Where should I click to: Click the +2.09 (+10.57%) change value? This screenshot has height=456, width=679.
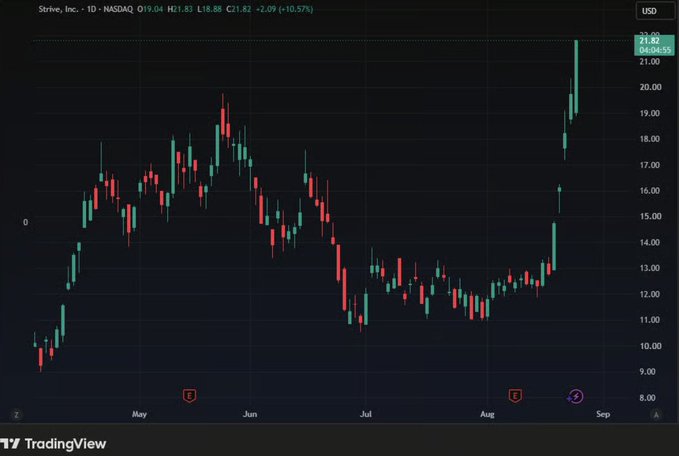(x=284, y=9)
